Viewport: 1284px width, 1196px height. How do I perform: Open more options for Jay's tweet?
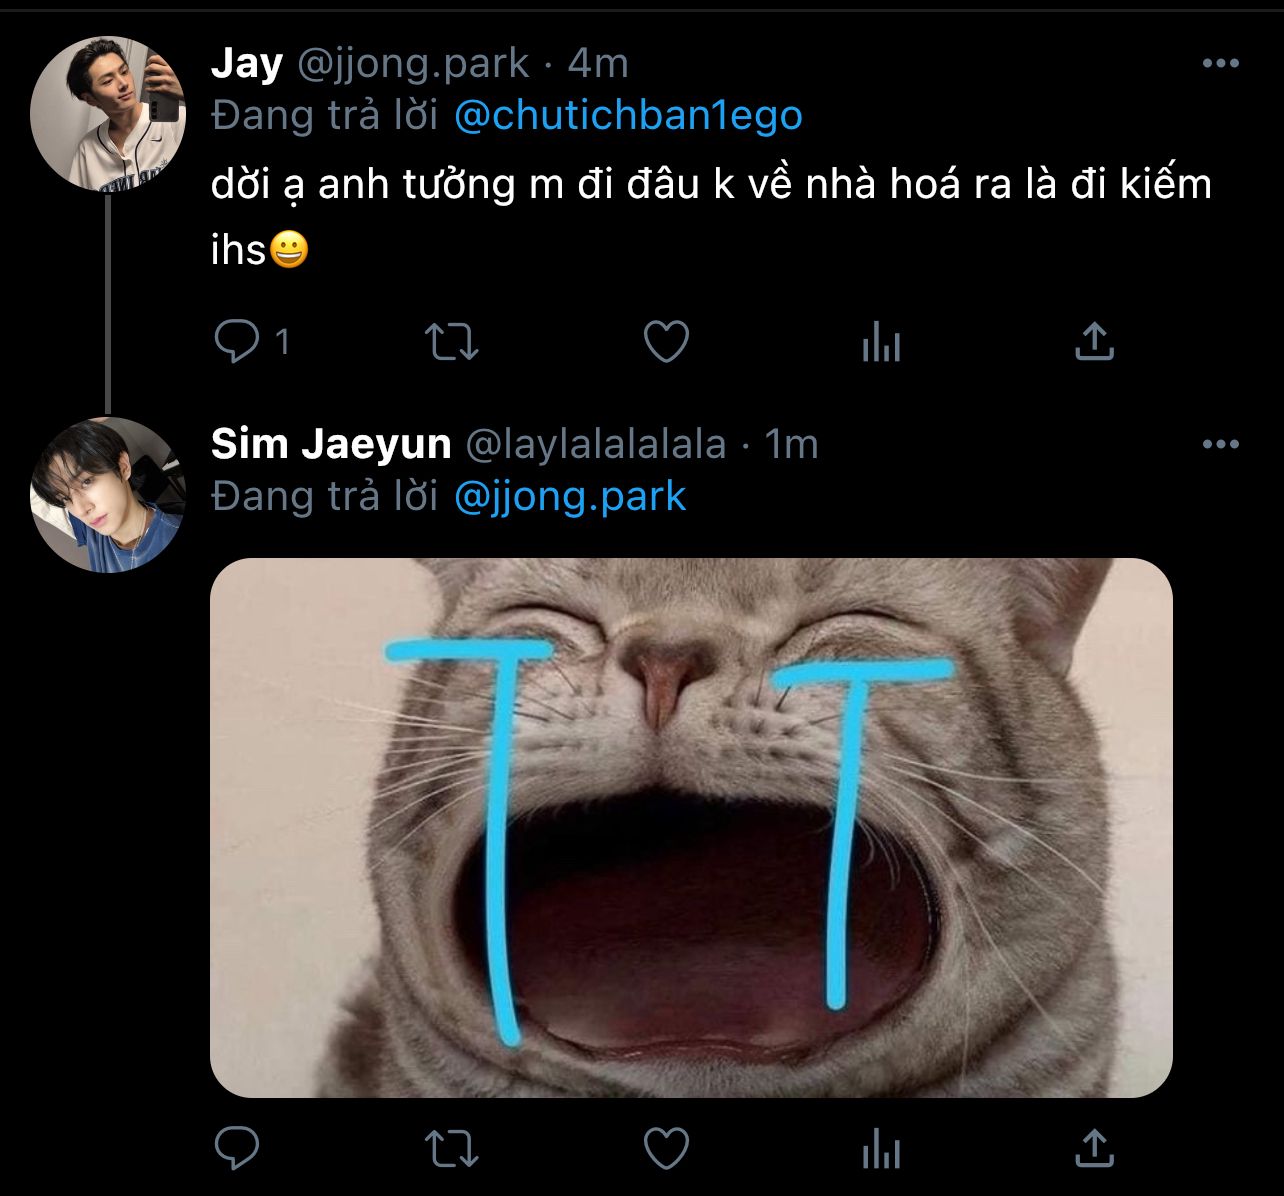click(x=1221, y=64)
